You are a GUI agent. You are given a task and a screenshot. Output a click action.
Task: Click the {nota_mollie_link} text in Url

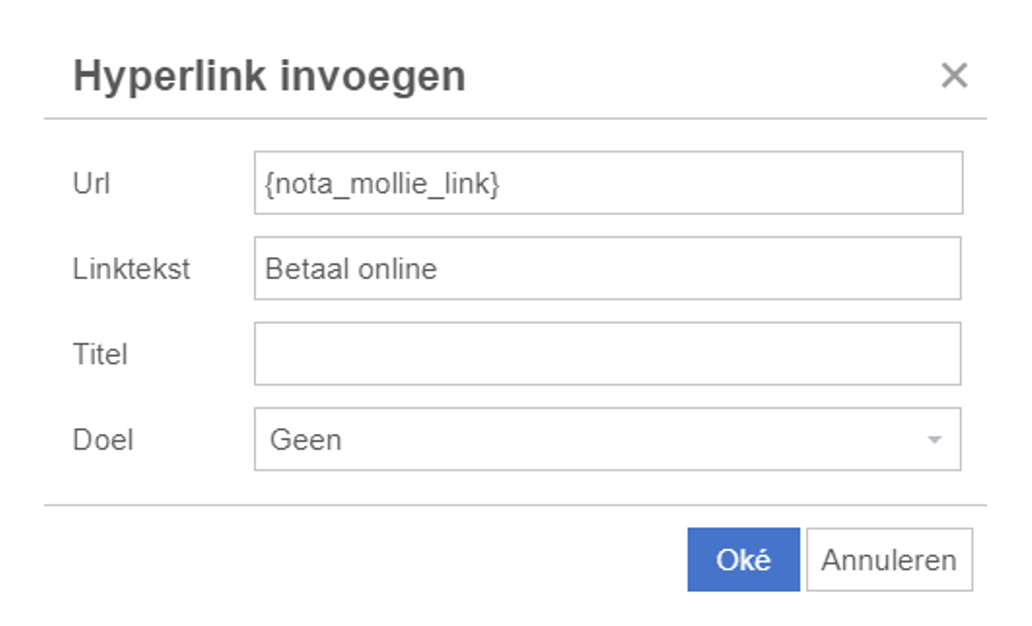tap(382, 183)
